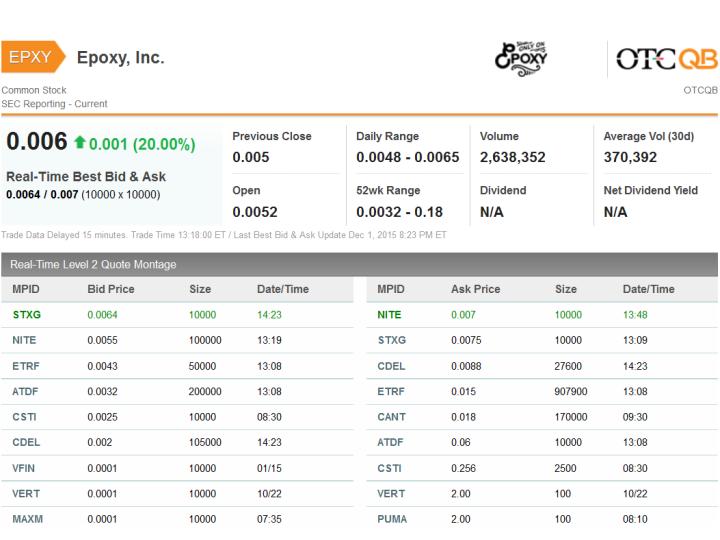Image resolution: width=720 pixels, height=540 pixels.
Task: Click the Volume value 2,638,352
Action: tap(512, 157)
